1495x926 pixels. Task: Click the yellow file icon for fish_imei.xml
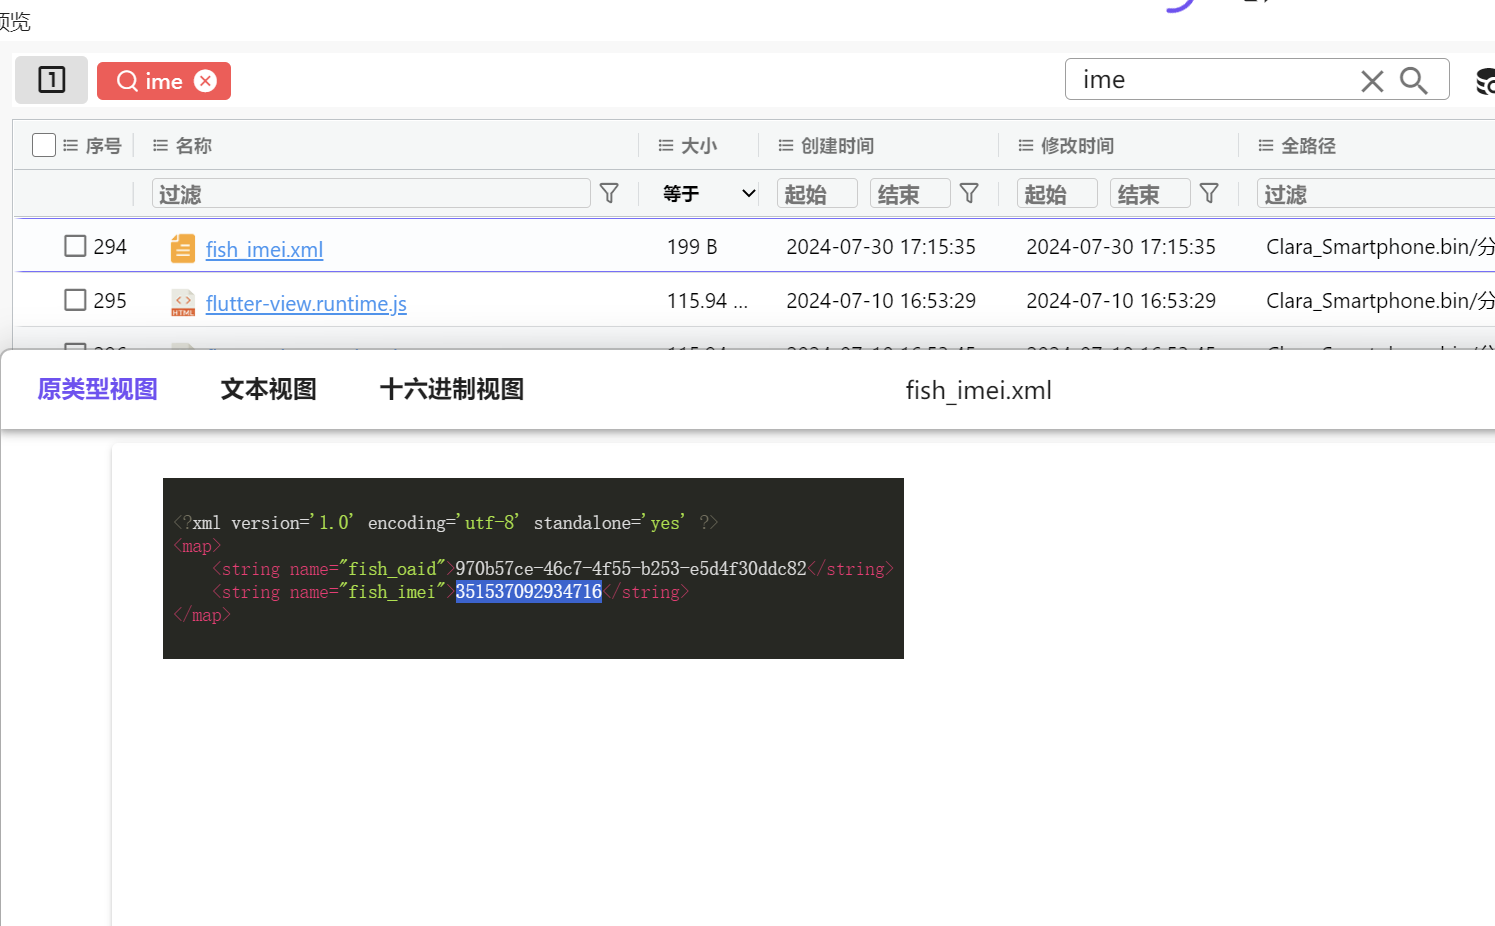181,247
